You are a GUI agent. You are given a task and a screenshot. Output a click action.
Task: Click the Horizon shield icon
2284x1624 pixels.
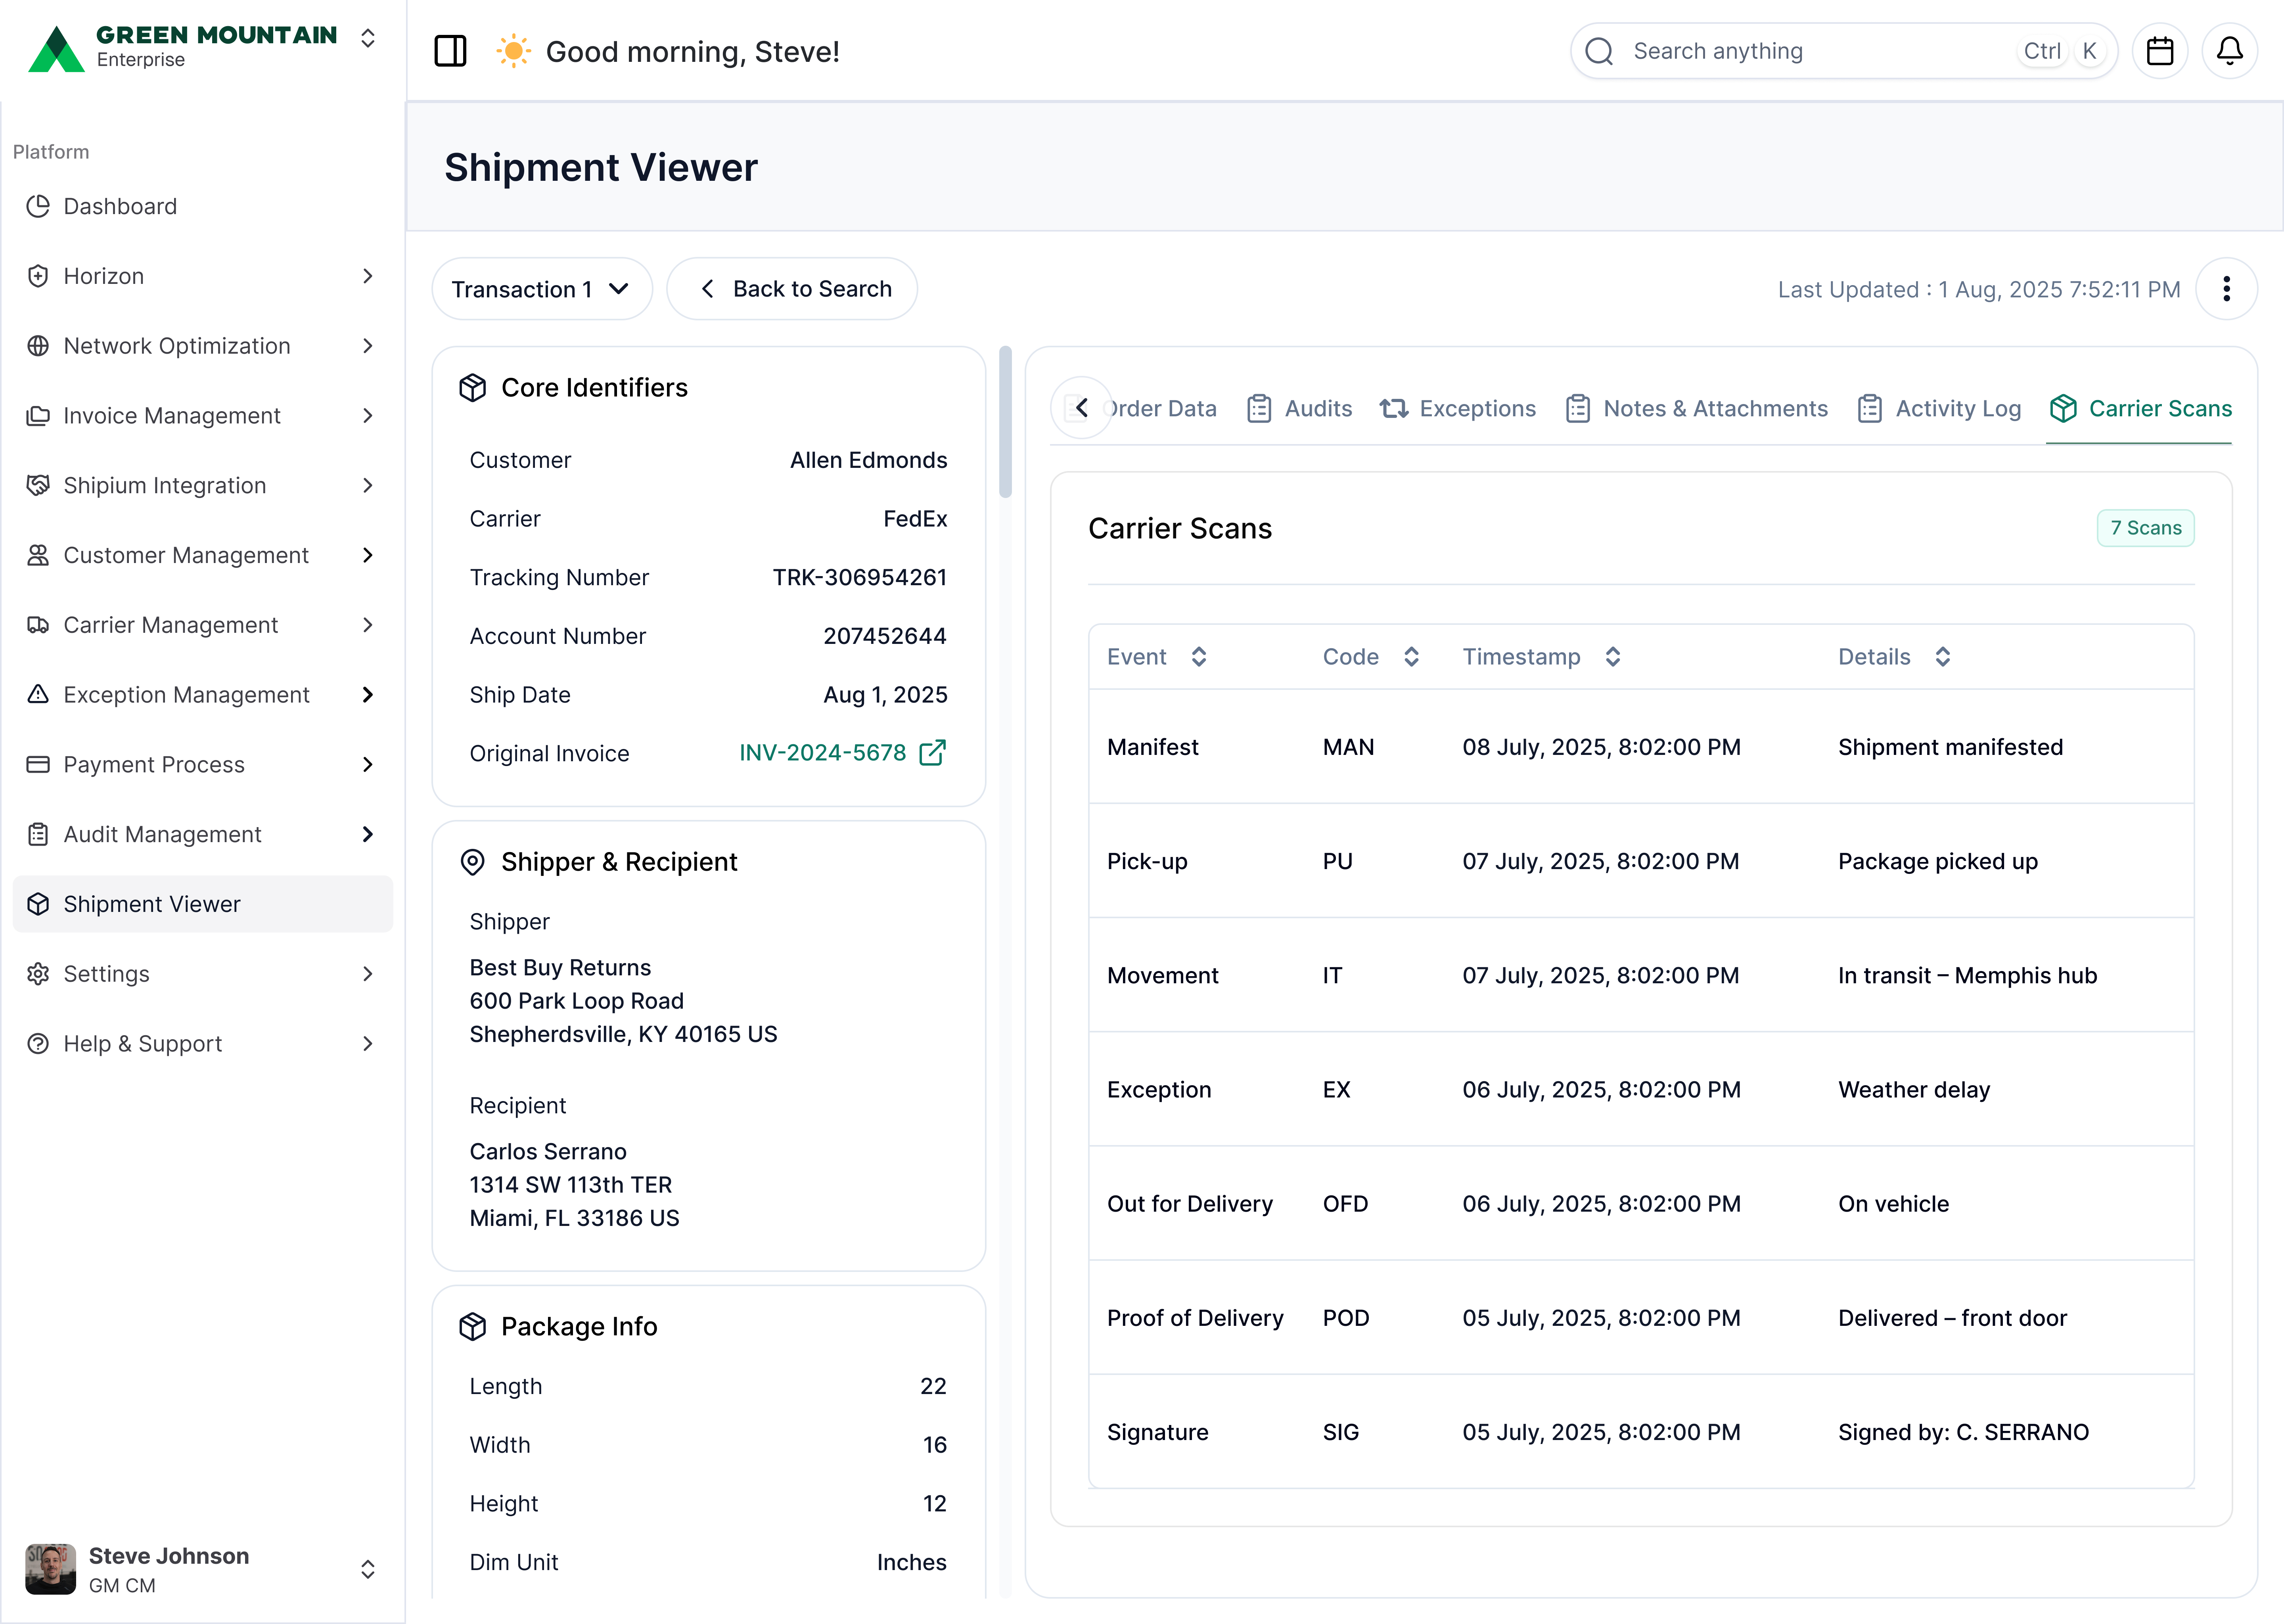tap(38, 276)
